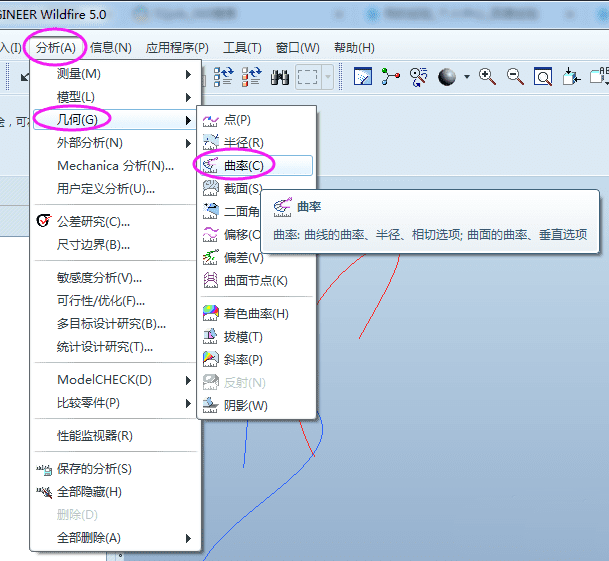Click the repaint window icon

pyautogui.click(x=363, y=77)
